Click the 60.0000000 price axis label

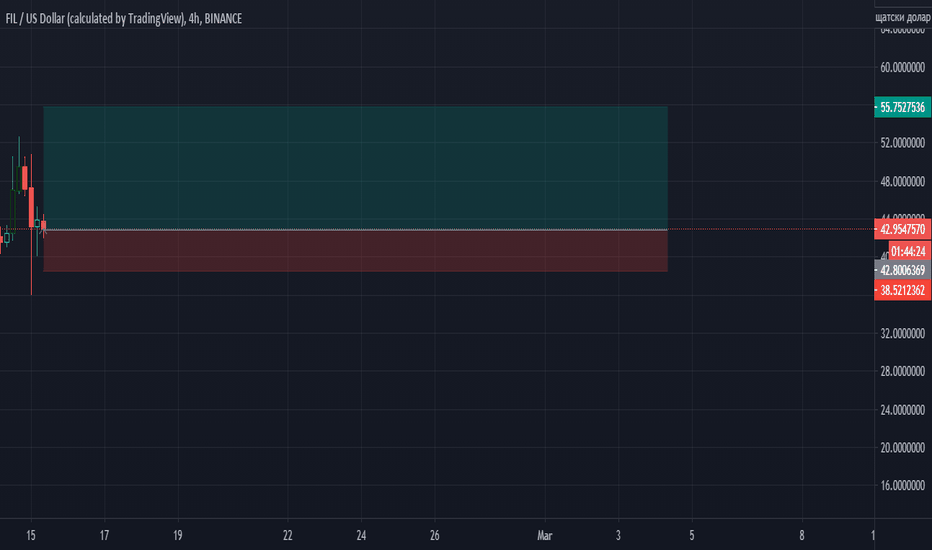click(902, 67)
